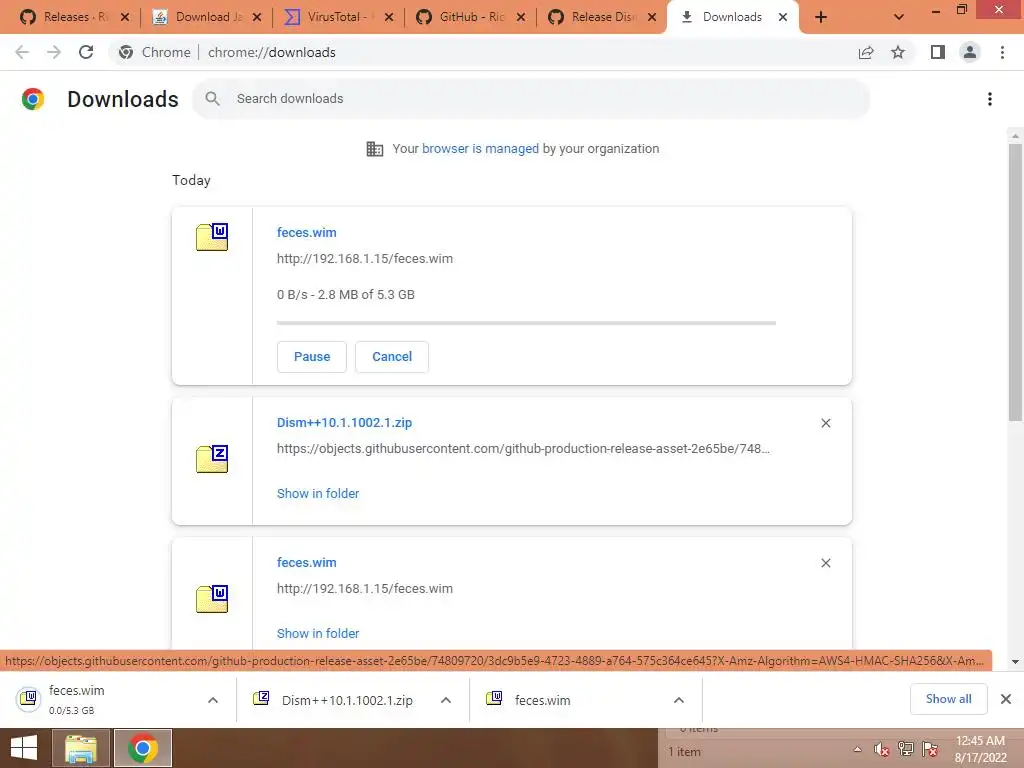1024x768 pixels.
Task: Click the Chrome logo beside Downloads title
Action: tap(33, 99)
